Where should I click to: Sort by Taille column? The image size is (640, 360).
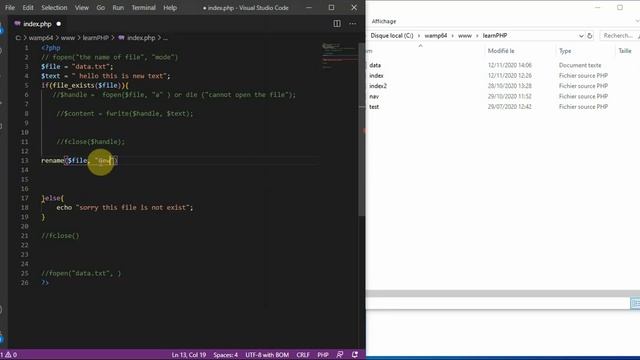click(x=625, y=51)
